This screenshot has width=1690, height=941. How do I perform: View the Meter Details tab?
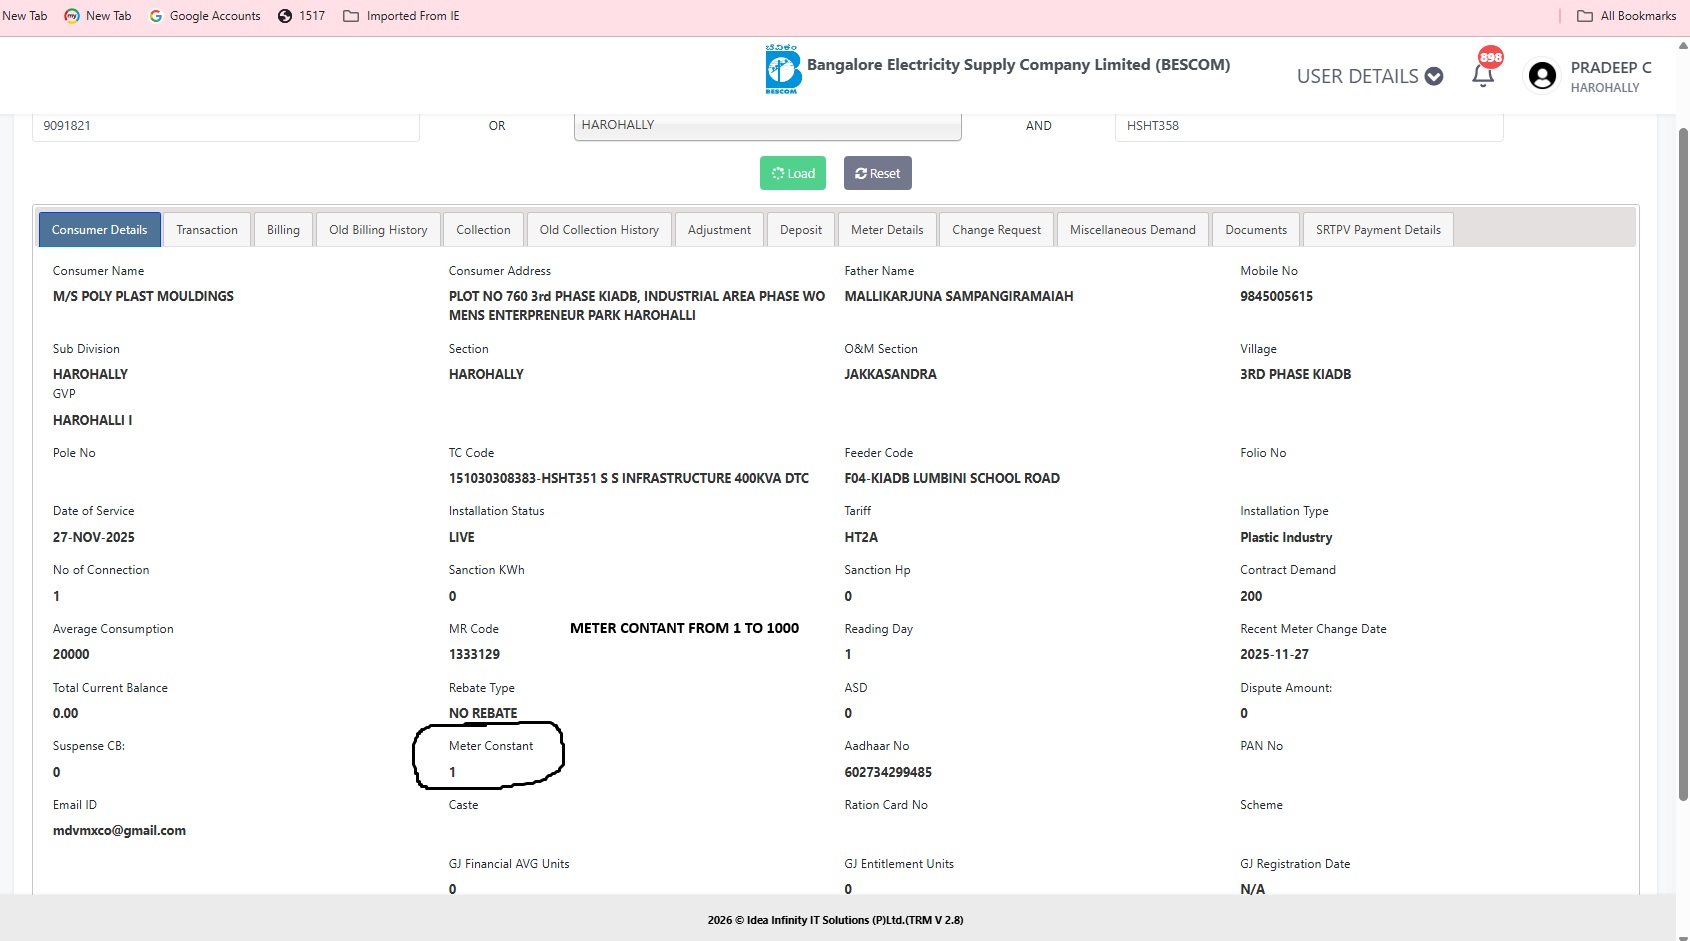click(x=887, y=230)
